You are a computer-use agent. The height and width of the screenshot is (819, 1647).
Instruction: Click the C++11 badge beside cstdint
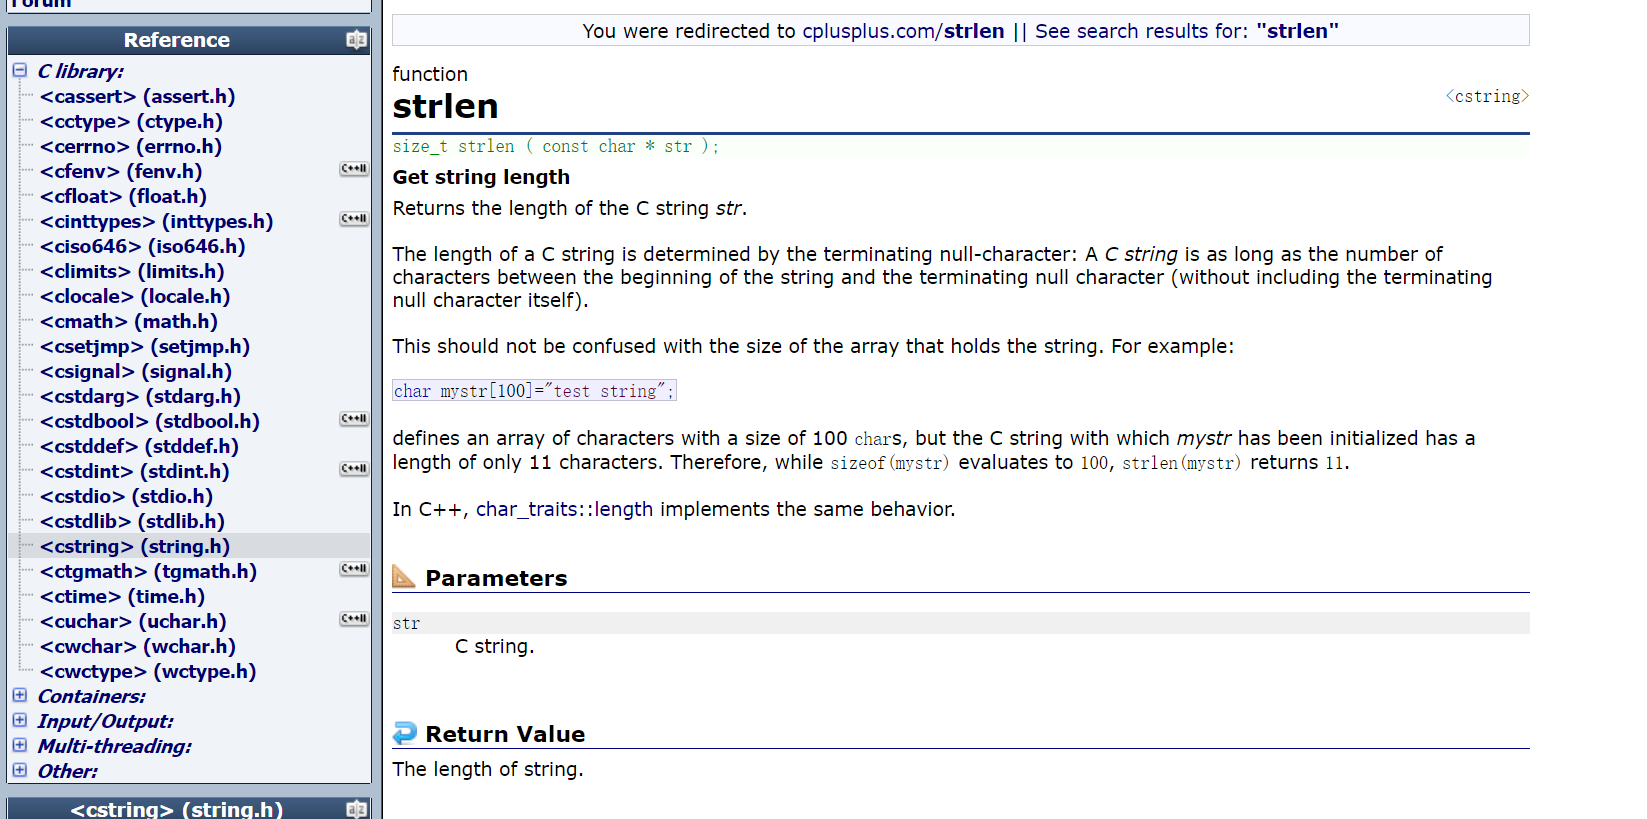[x=354, y=469]
